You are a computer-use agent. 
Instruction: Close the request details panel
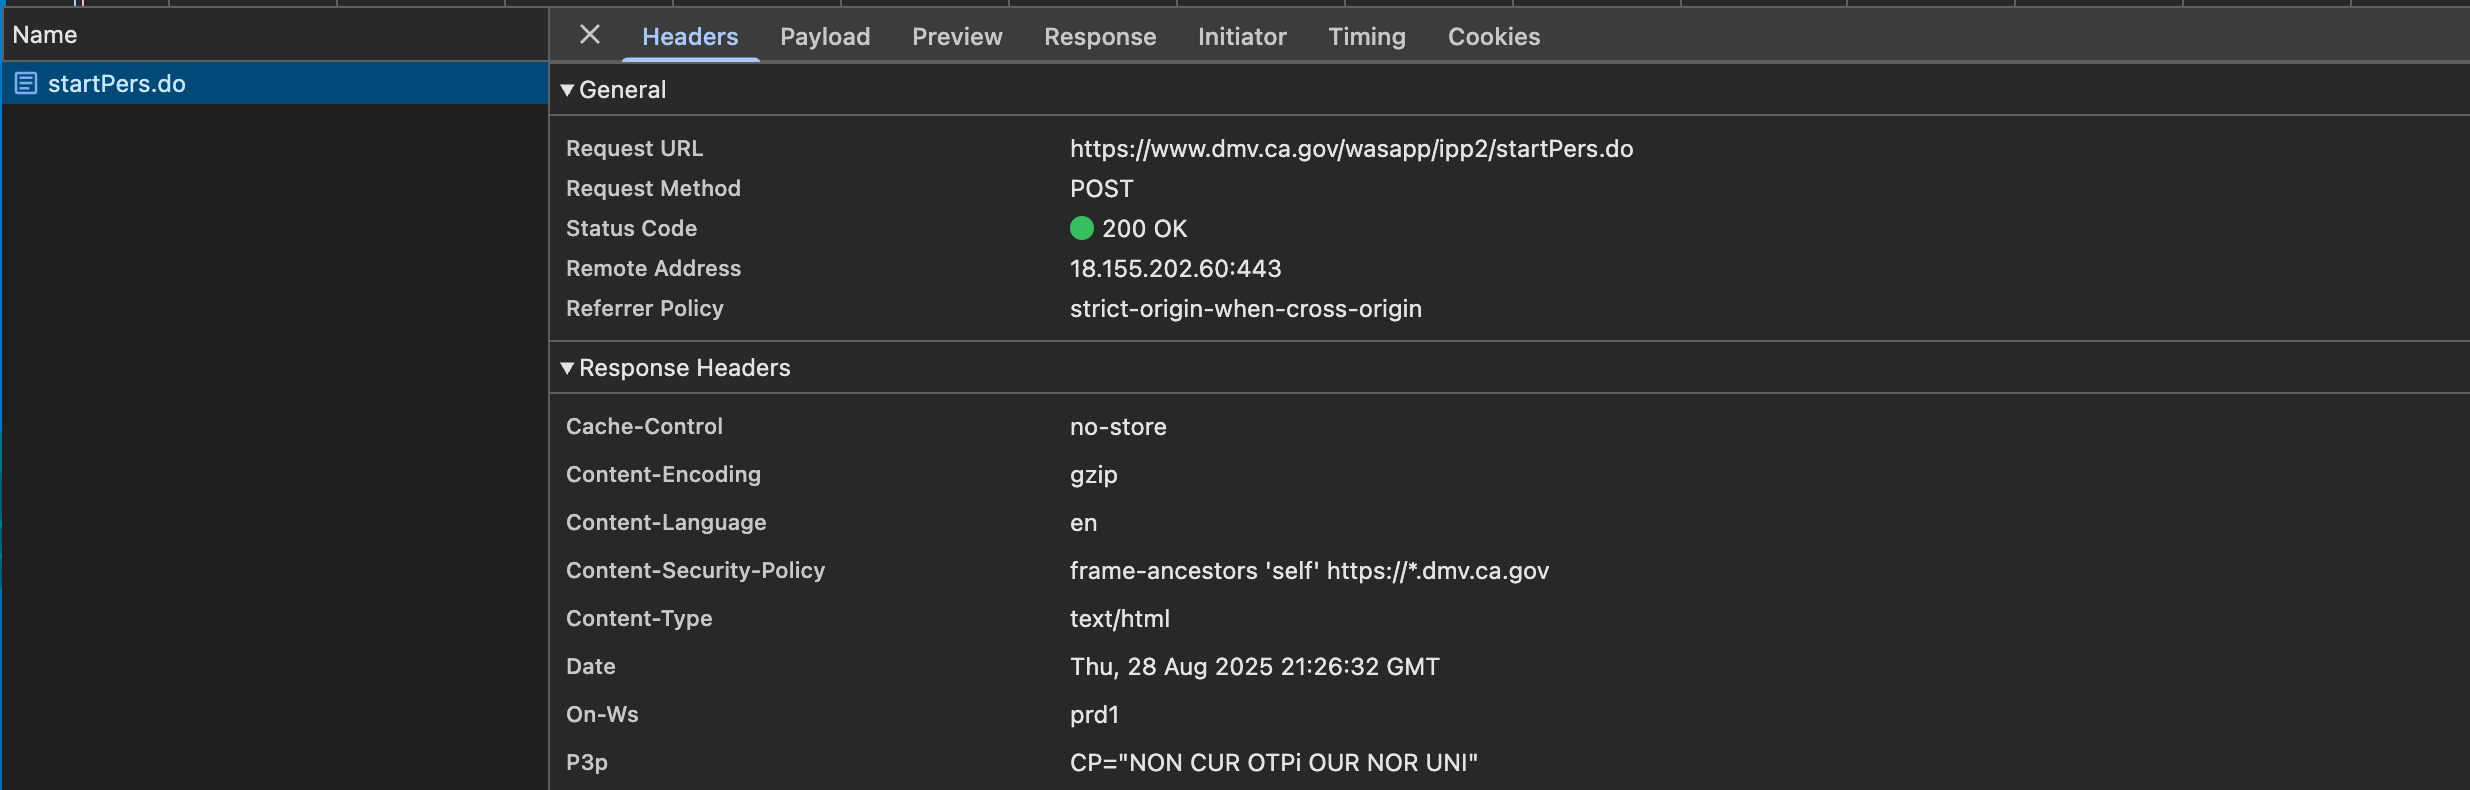tap(590, 35)
